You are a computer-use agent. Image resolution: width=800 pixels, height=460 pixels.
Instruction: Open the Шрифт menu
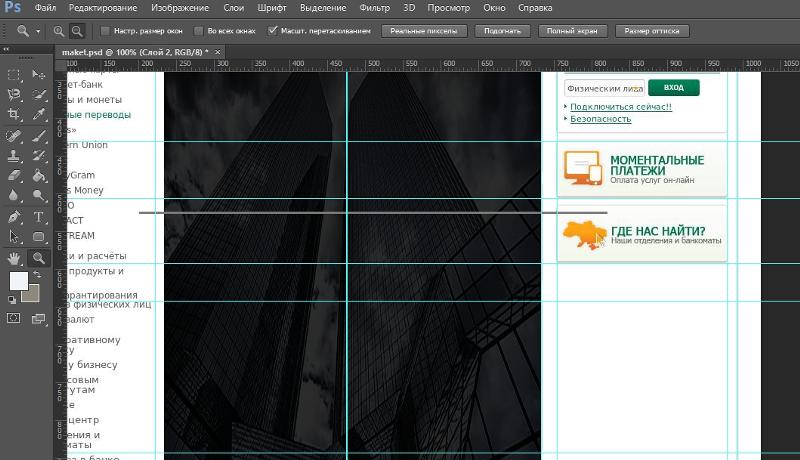(x=272, y=8)
